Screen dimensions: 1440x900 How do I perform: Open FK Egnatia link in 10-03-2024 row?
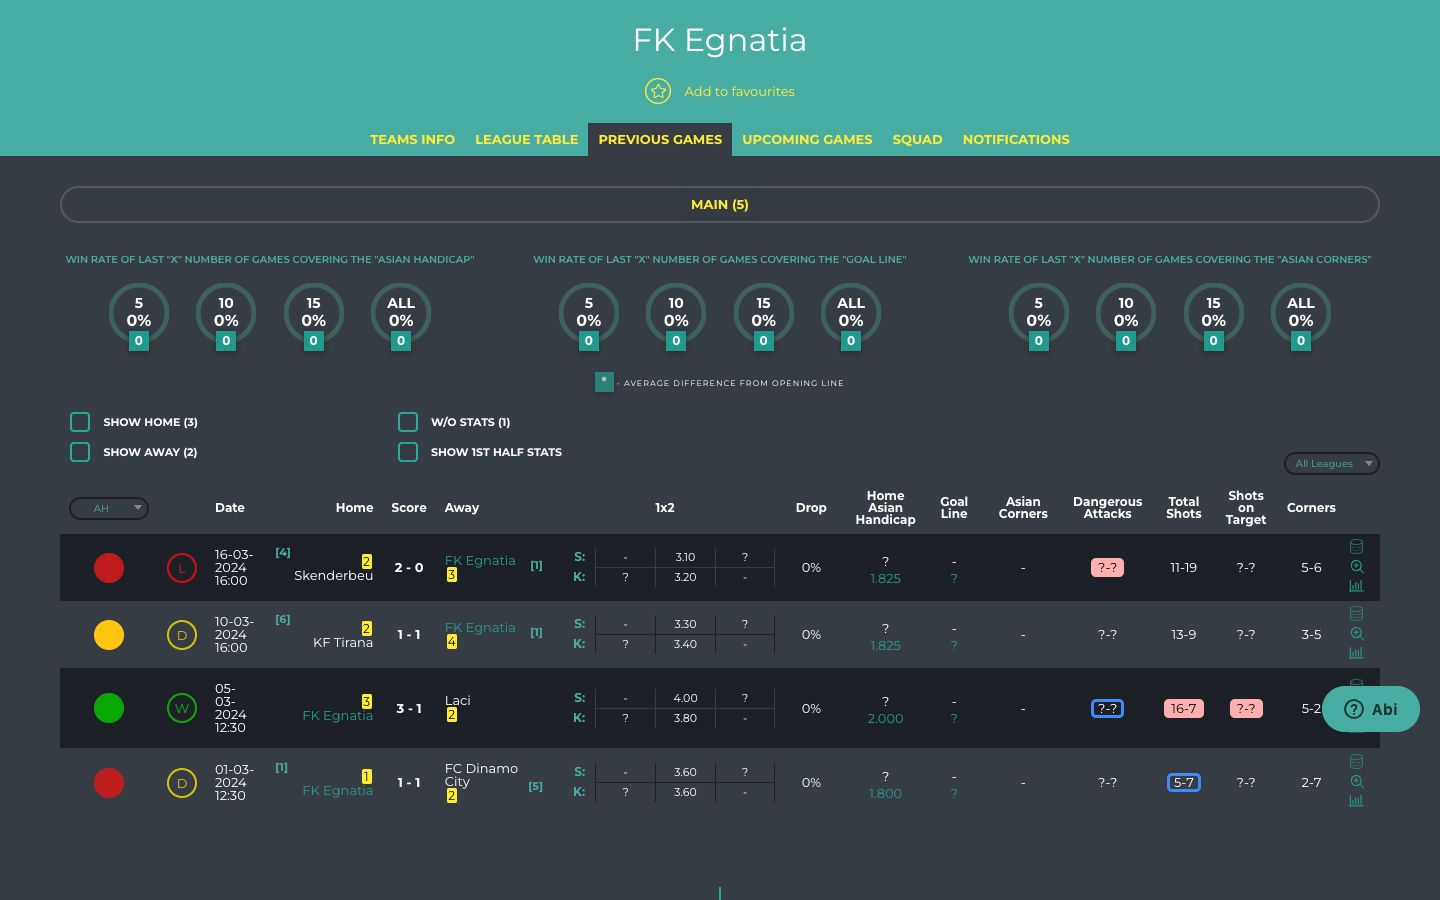[x=480, y=628]
